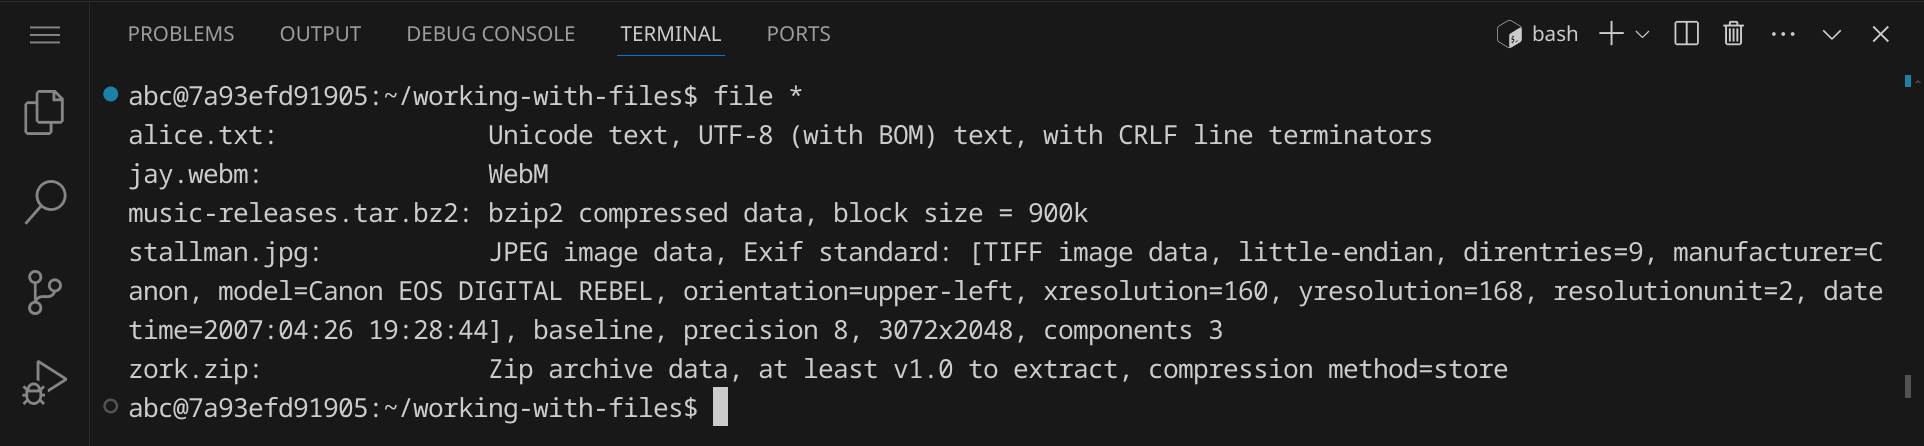The height and width of the screenshot is (446, 1924).
Task: Select the PORTS tab
Action: [x=798, y=34]
